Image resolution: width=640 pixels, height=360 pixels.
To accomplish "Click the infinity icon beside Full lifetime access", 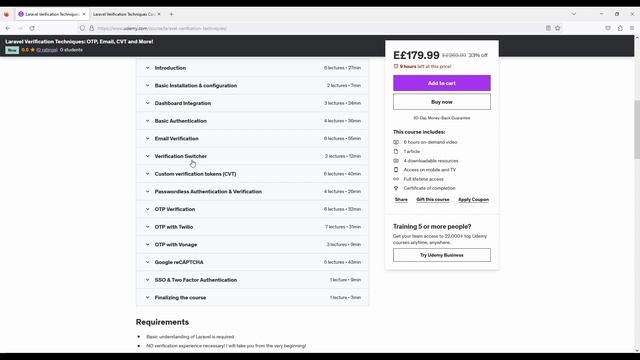I will pos(396,179).
